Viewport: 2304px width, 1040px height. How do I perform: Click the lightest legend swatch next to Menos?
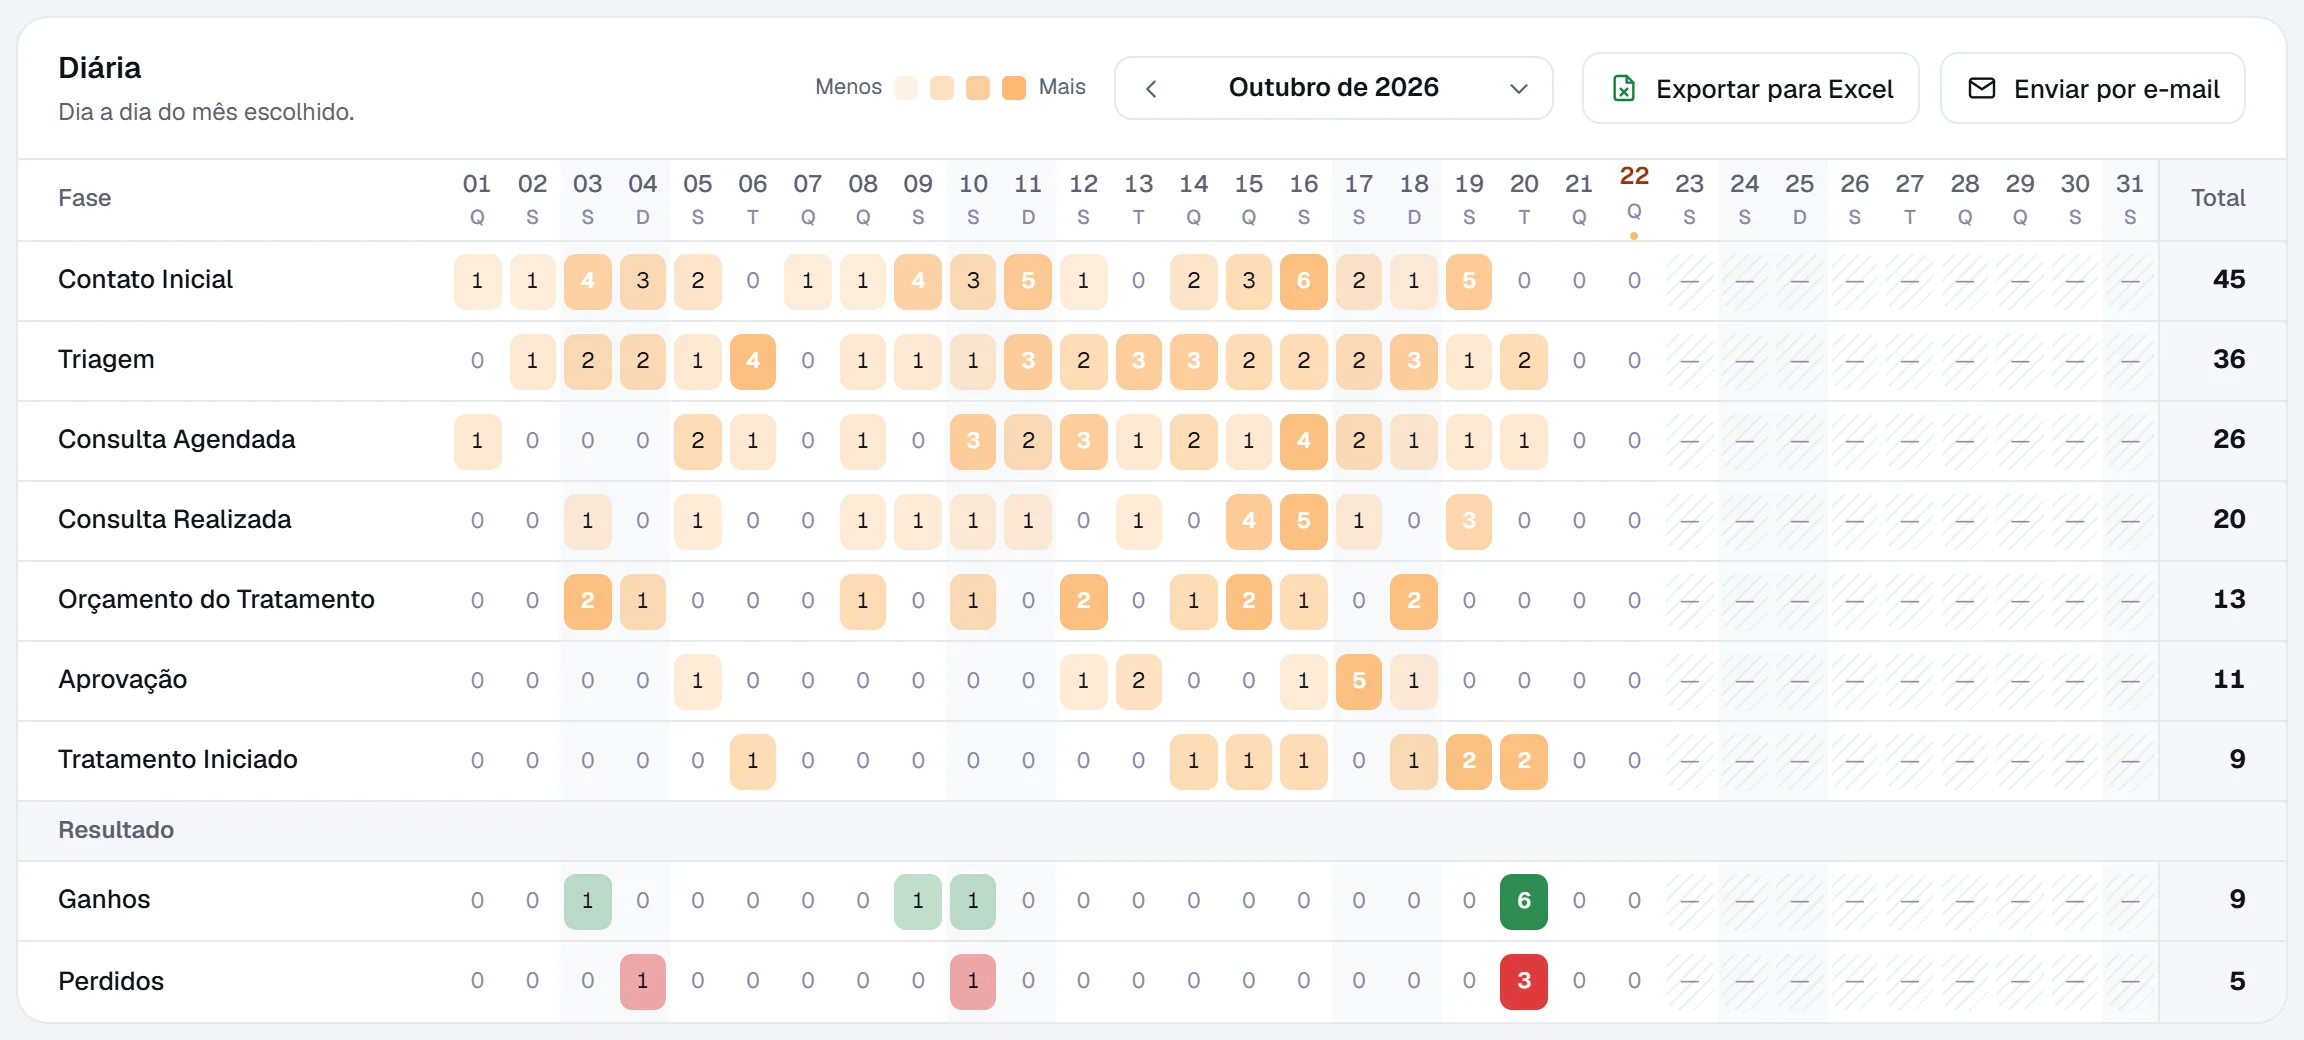(x=906, y=88)
